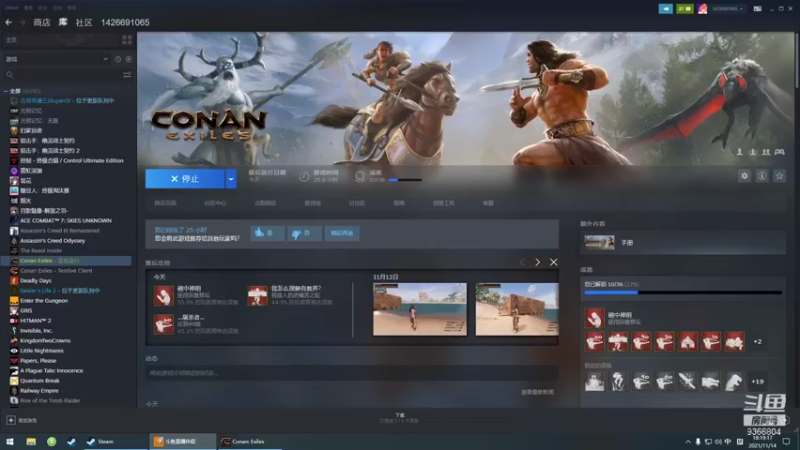This screenshot has height=450, width=800.
Task: Open the manual thumbnail under additional content
Action: tap(599, 242)
